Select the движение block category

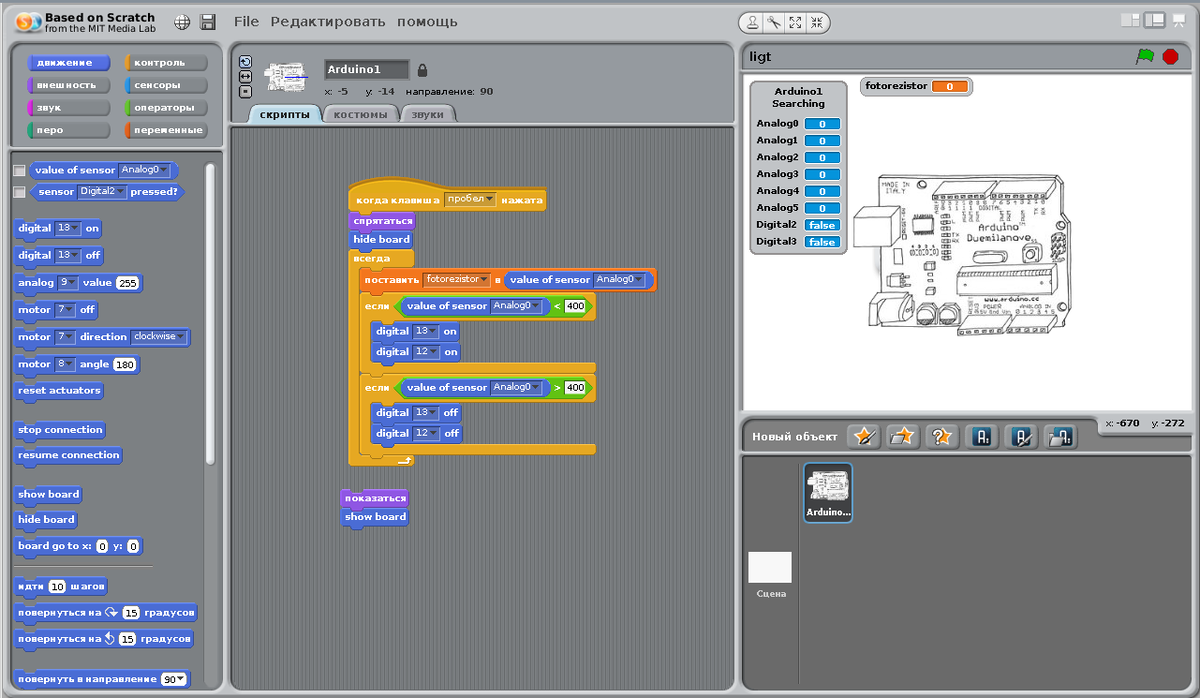(68, 63)
